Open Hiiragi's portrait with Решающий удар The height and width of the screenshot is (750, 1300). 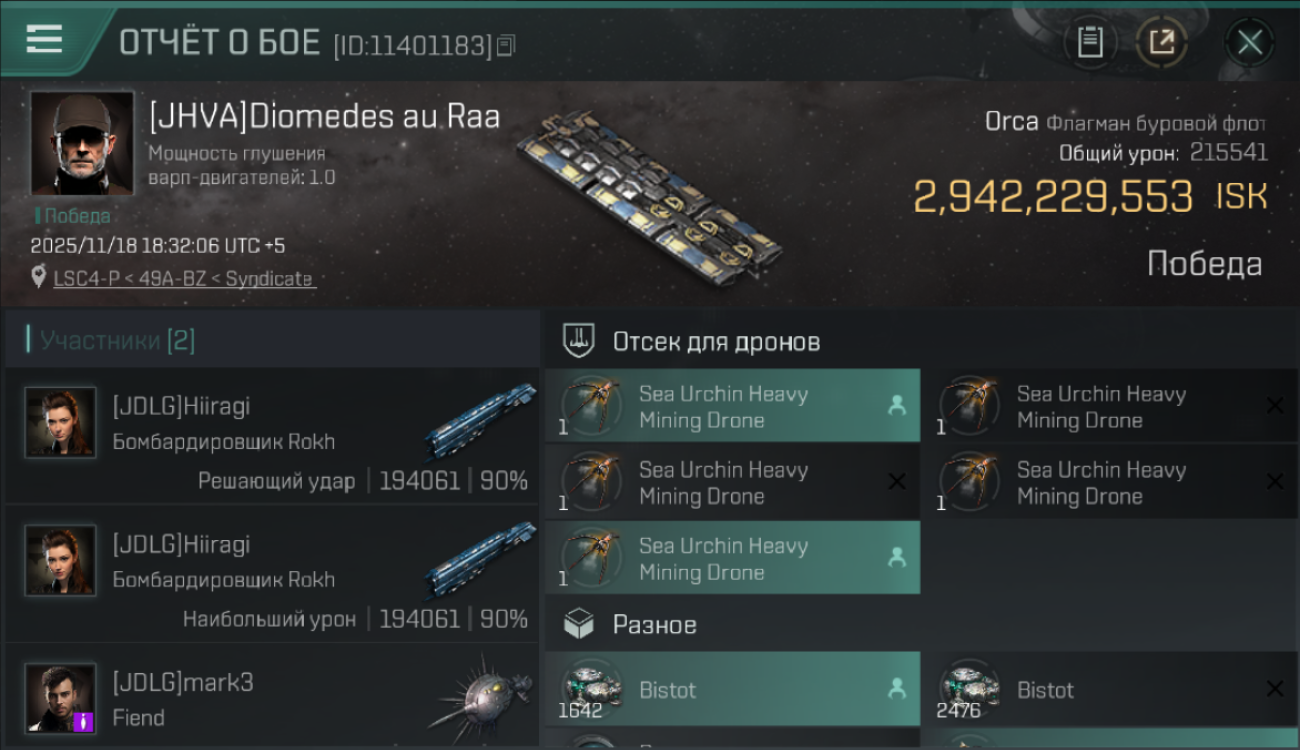pos(61,422)
